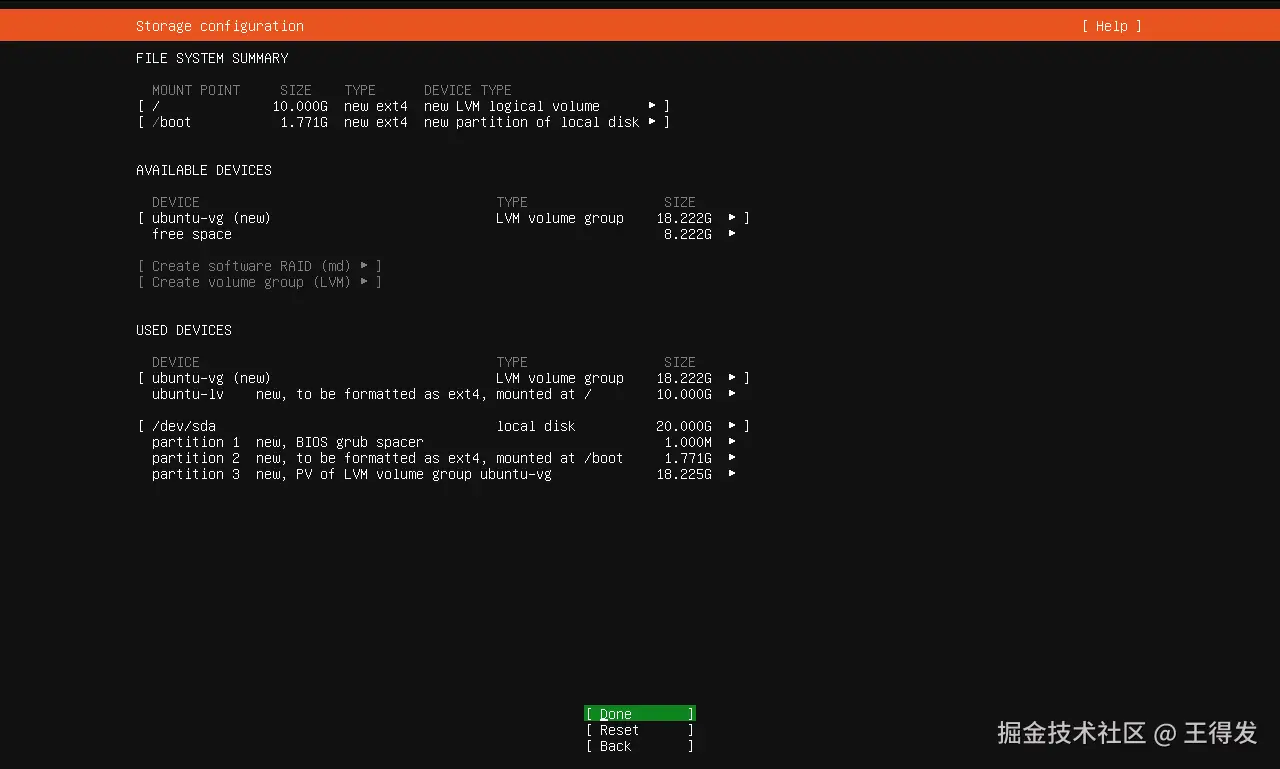The height and width of the screenshot is (769, 1280).
Task: Select partition 2 row
Action: 444,458
